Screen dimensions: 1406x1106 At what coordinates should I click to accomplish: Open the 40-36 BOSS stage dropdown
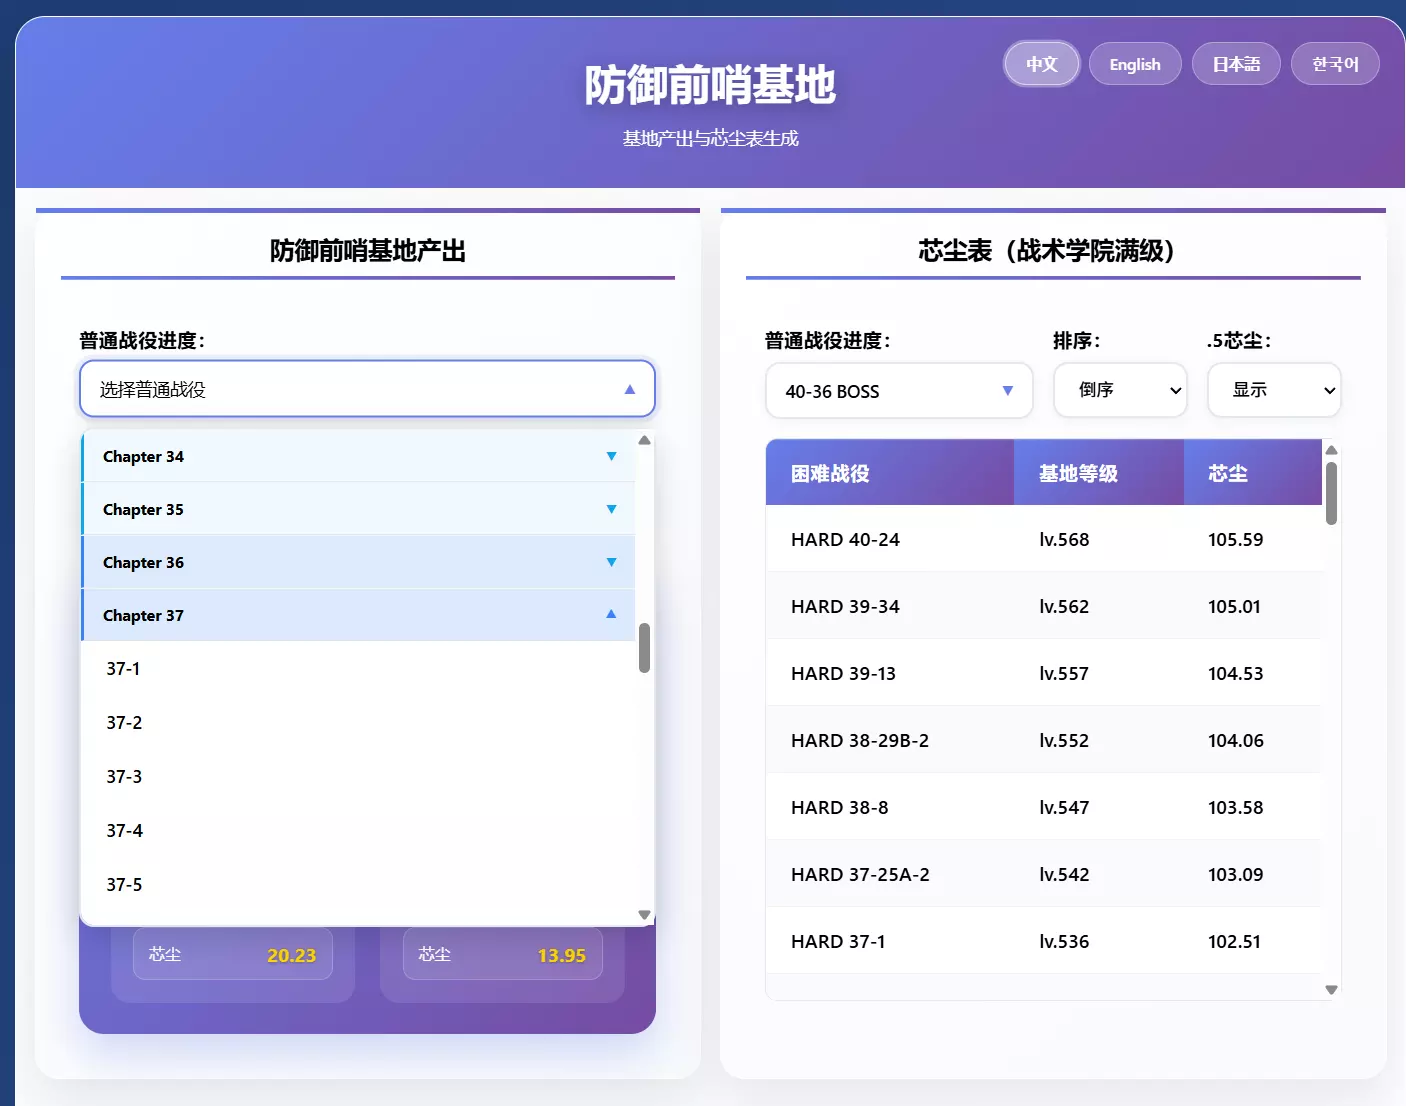897,390
